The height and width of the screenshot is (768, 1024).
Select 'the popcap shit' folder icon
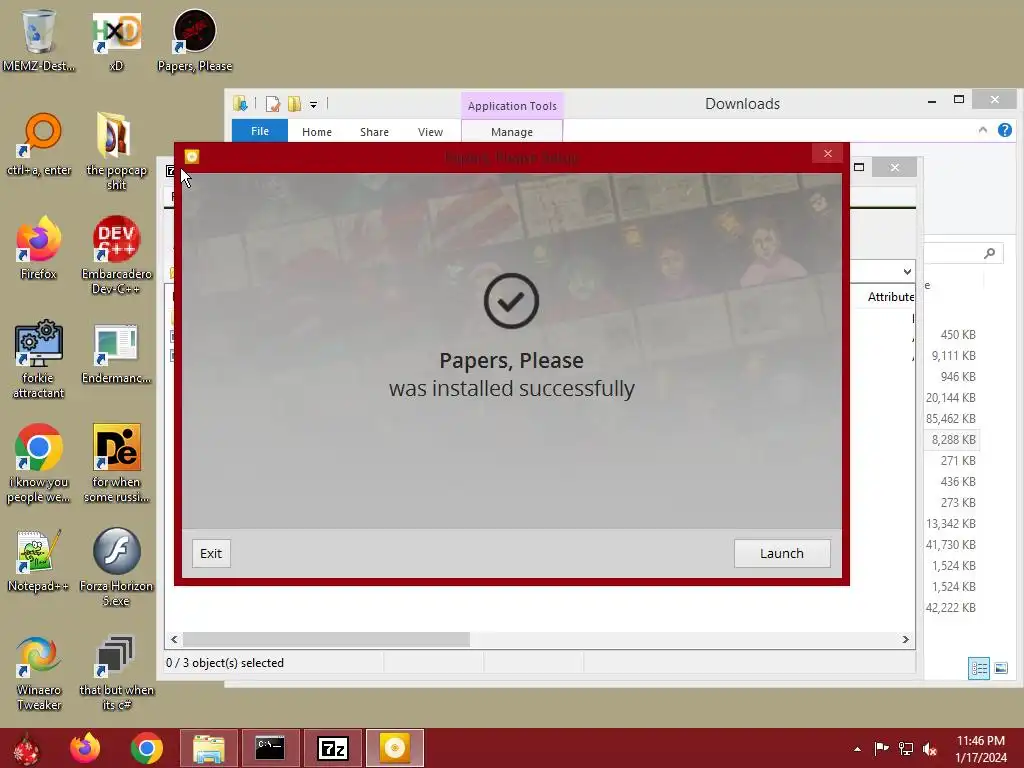click(116, 150)
